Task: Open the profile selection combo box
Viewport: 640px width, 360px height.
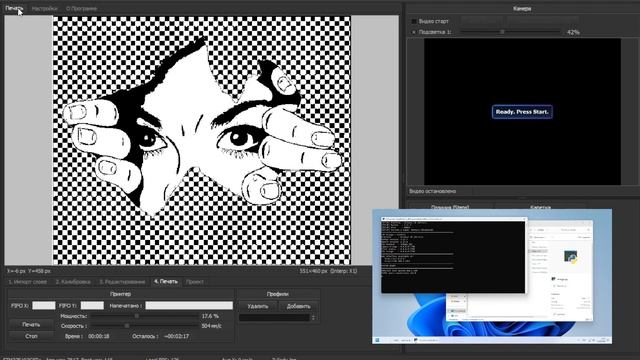Action: point(274,318)
